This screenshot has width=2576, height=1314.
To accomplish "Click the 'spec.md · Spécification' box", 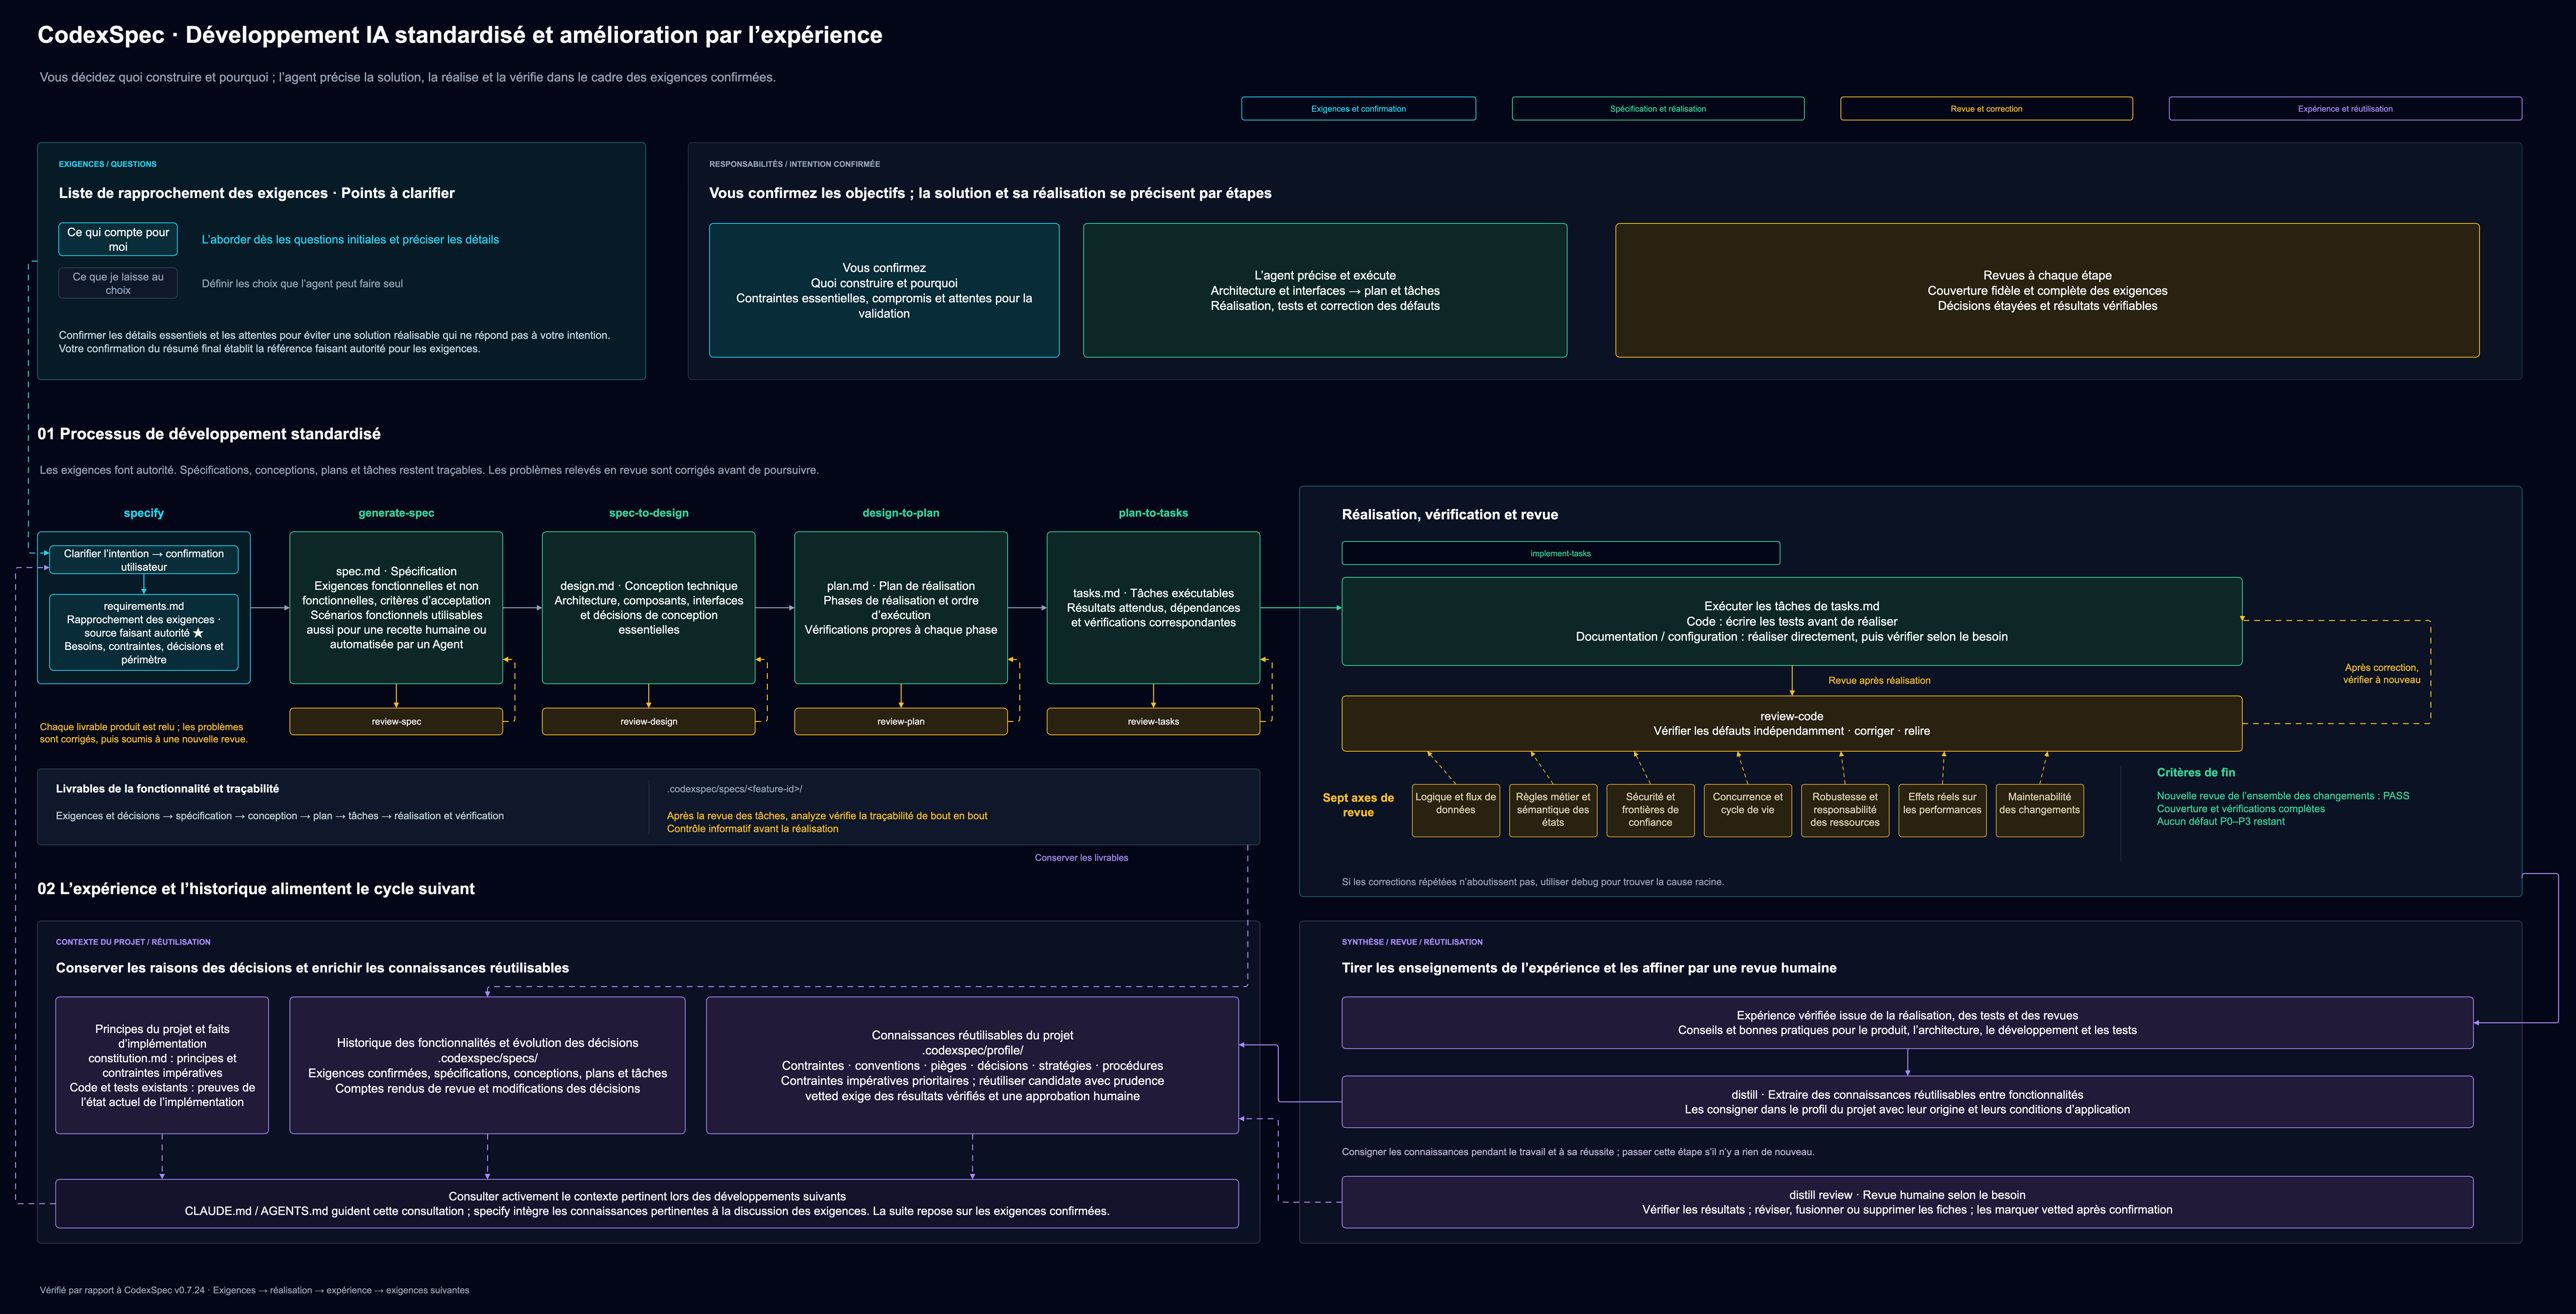I will [x=396, y=608].
